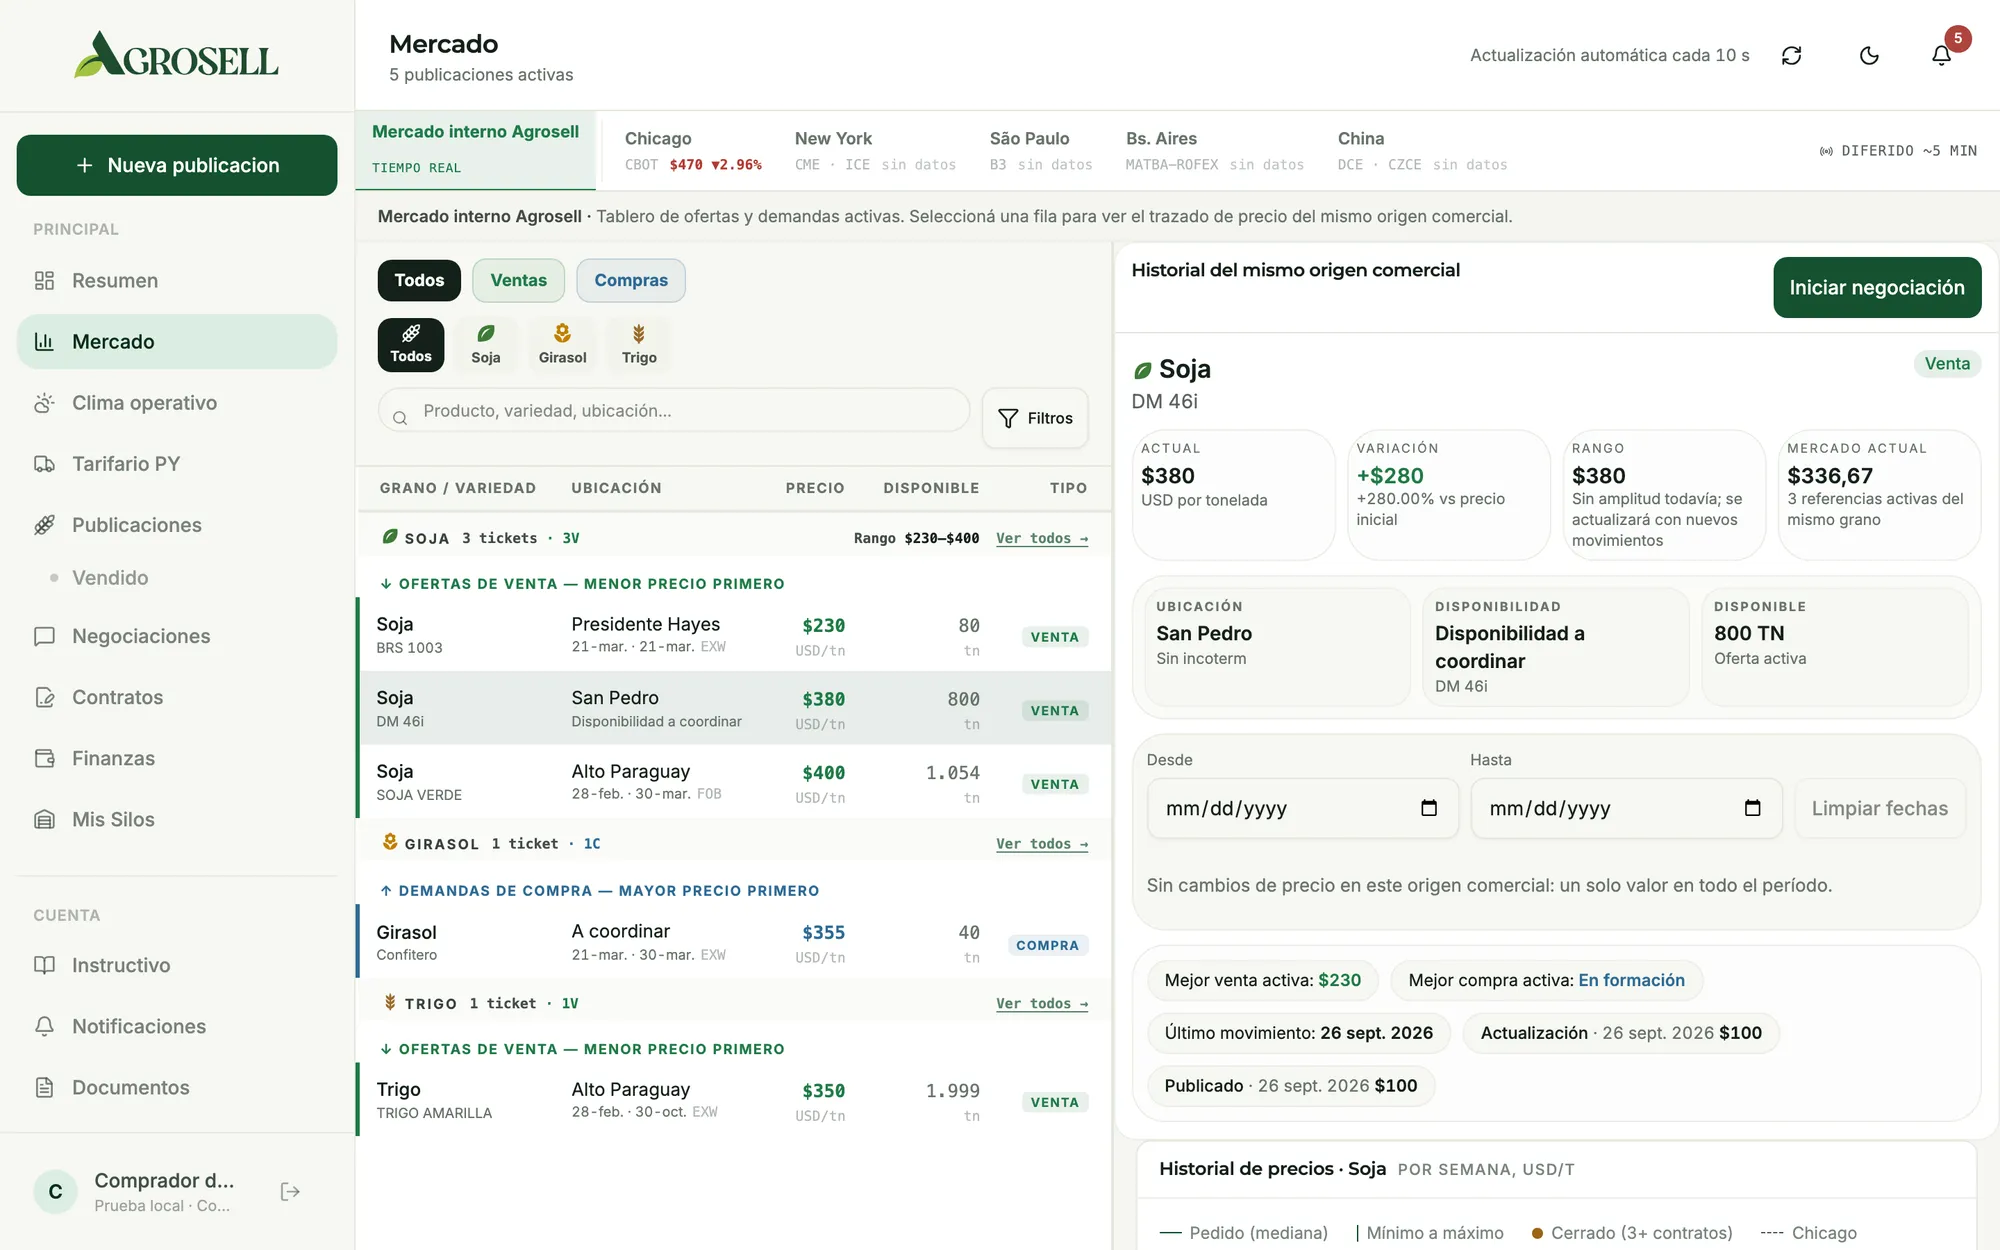Toggle dark mode moon icon
Image resolution: width=2000 pixels, height=1250 pixels.
pos(1869,56)
